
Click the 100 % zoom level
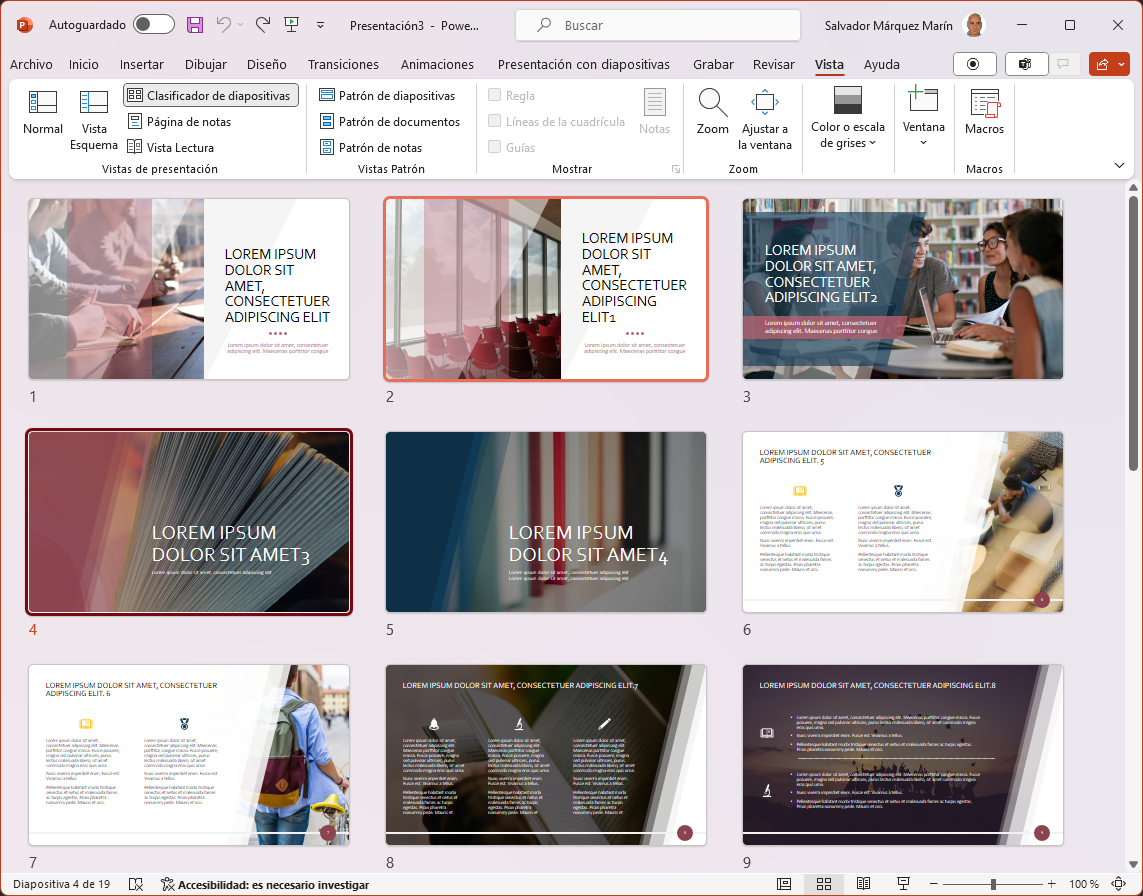coord(1084,884)
